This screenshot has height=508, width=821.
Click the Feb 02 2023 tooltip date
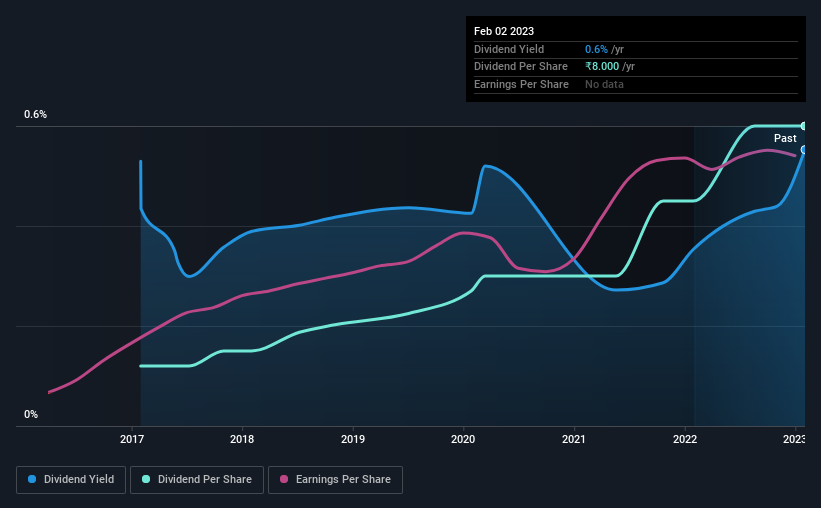504,31
